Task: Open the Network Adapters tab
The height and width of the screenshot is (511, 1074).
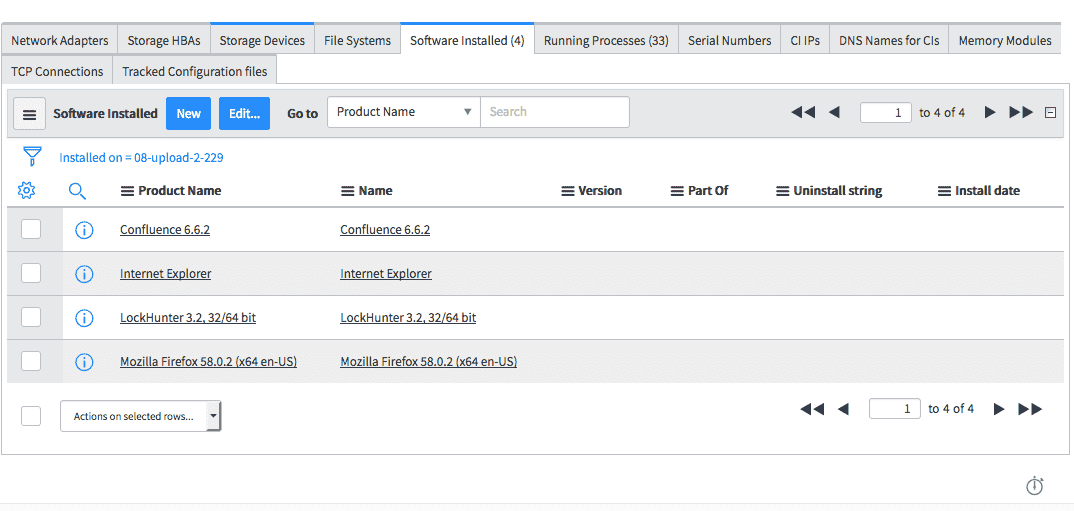Action: 60,41
